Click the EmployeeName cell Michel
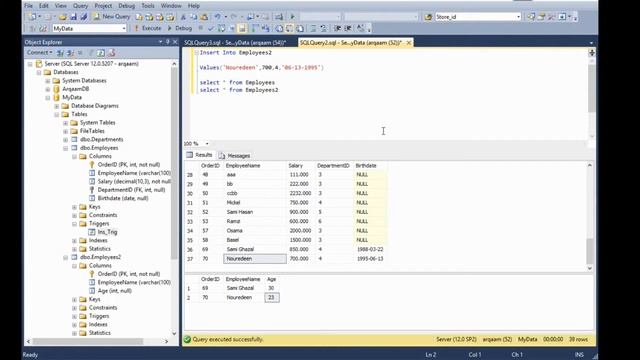 point(255,203)
